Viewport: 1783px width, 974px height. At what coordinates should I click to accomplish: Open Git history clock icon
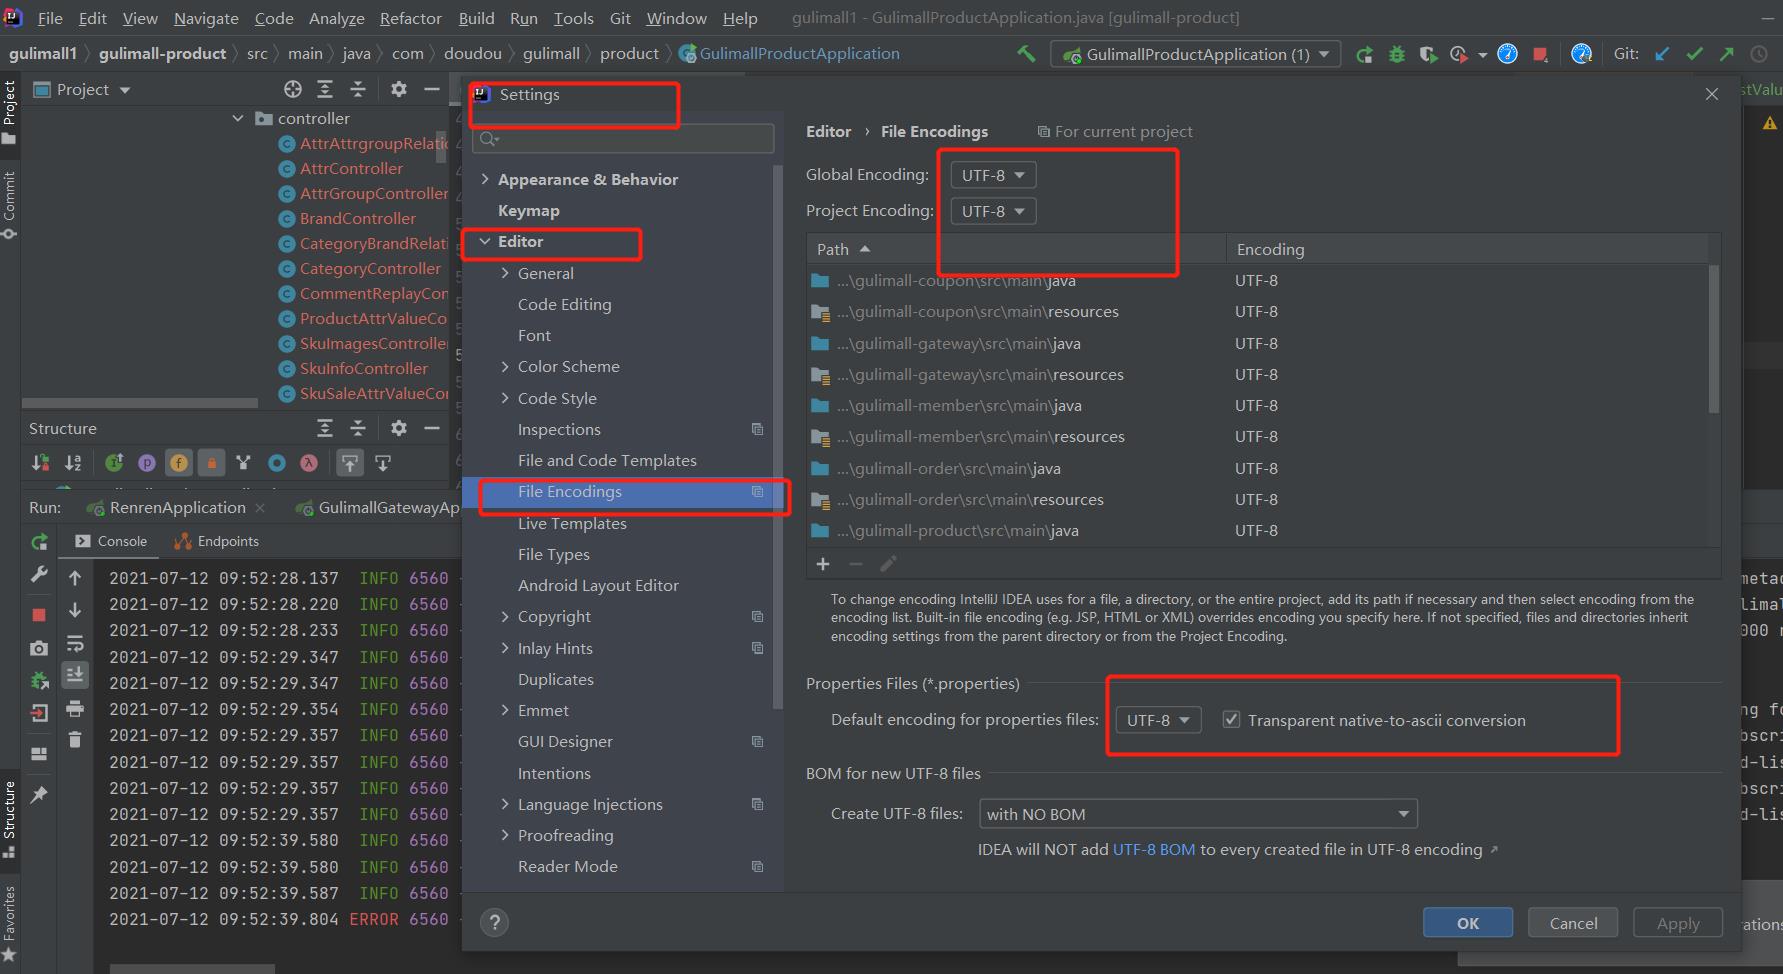tap(1760, 54)
